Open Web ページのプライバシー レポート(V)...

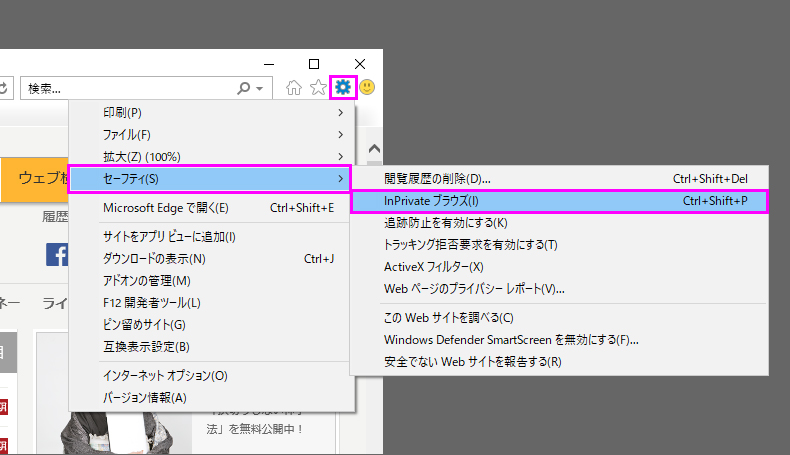click(x=559, y=289)
